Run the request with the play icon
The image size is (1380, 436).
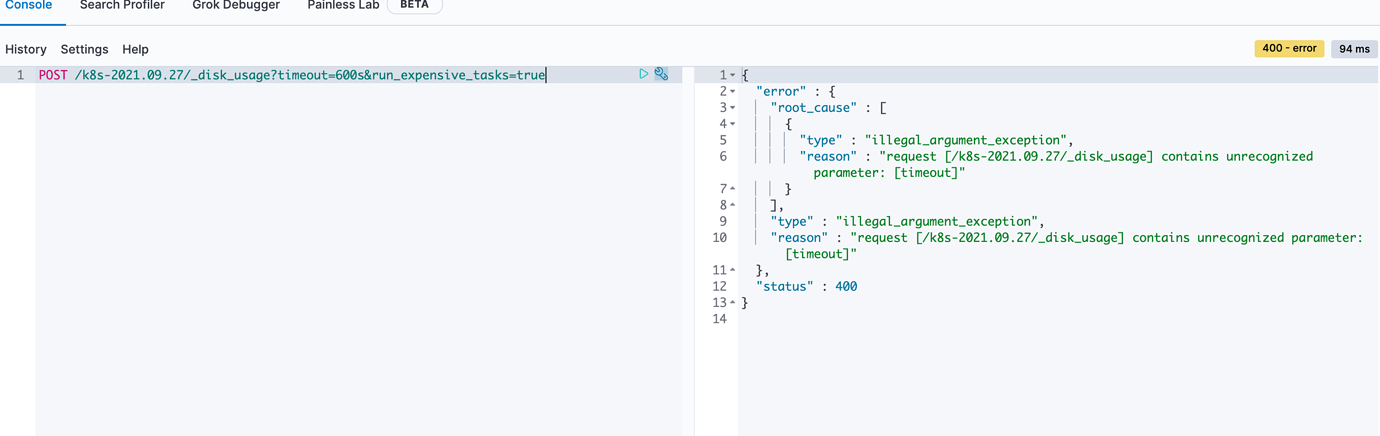tap(644, 74)
